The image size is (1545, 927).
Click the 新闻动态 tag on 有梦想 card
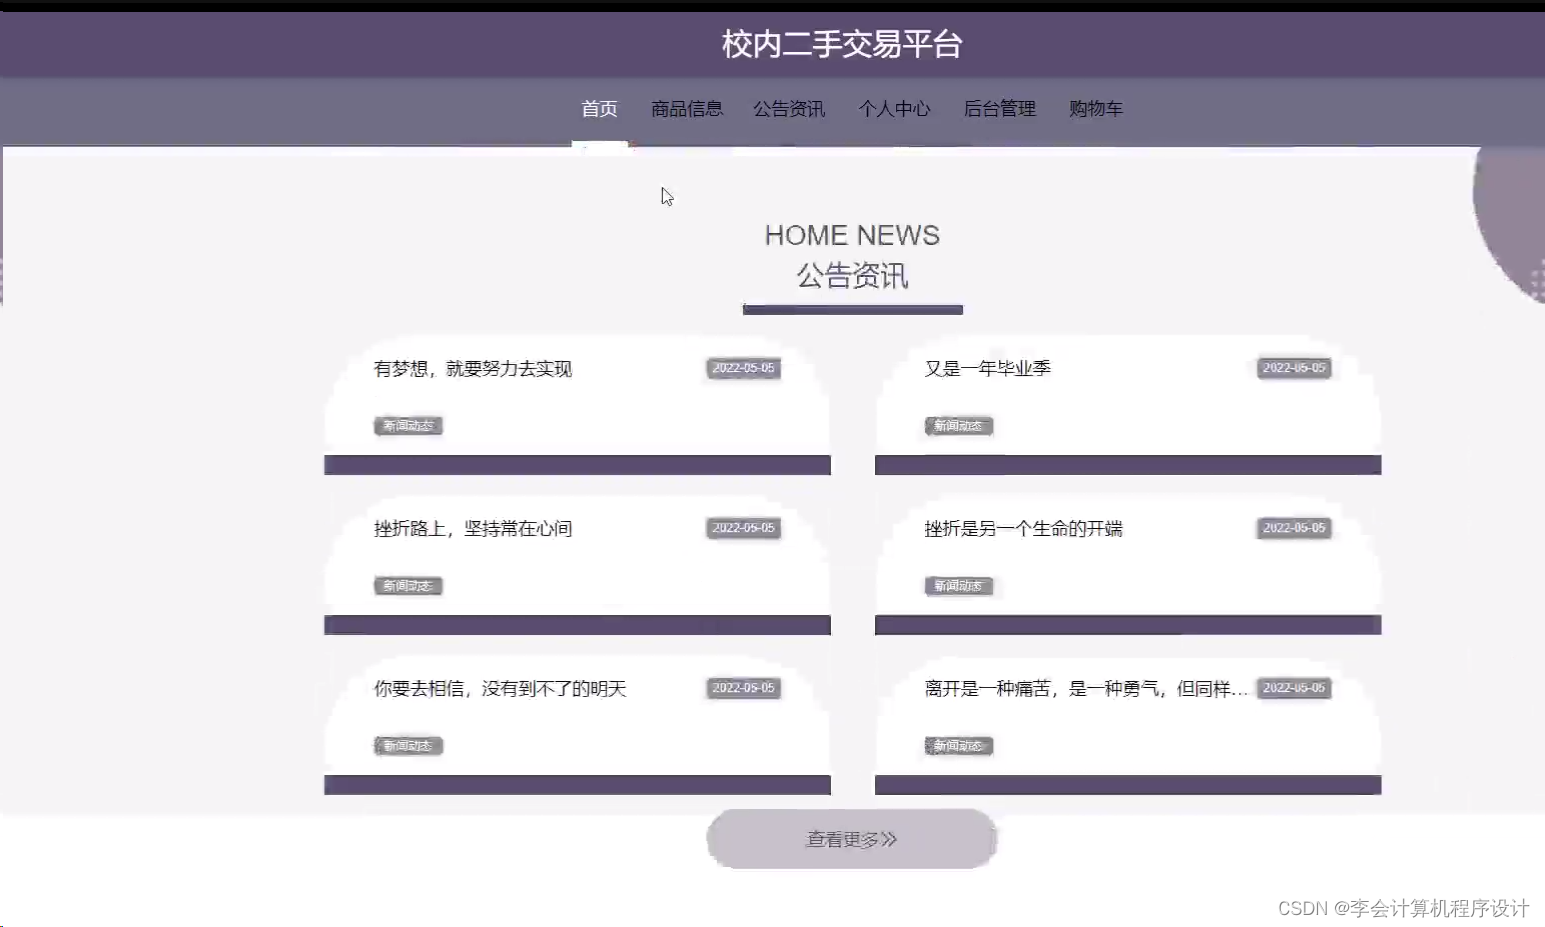click(x=407, y=425)
